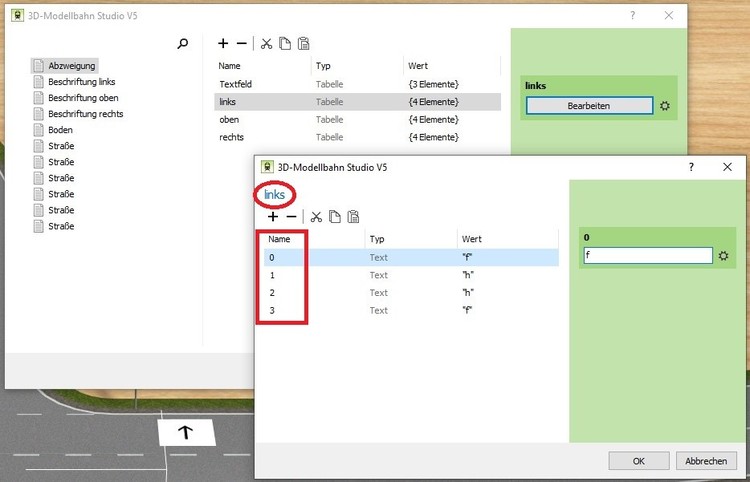Copy icon in the links dialog toolbar

coord(335,217)
